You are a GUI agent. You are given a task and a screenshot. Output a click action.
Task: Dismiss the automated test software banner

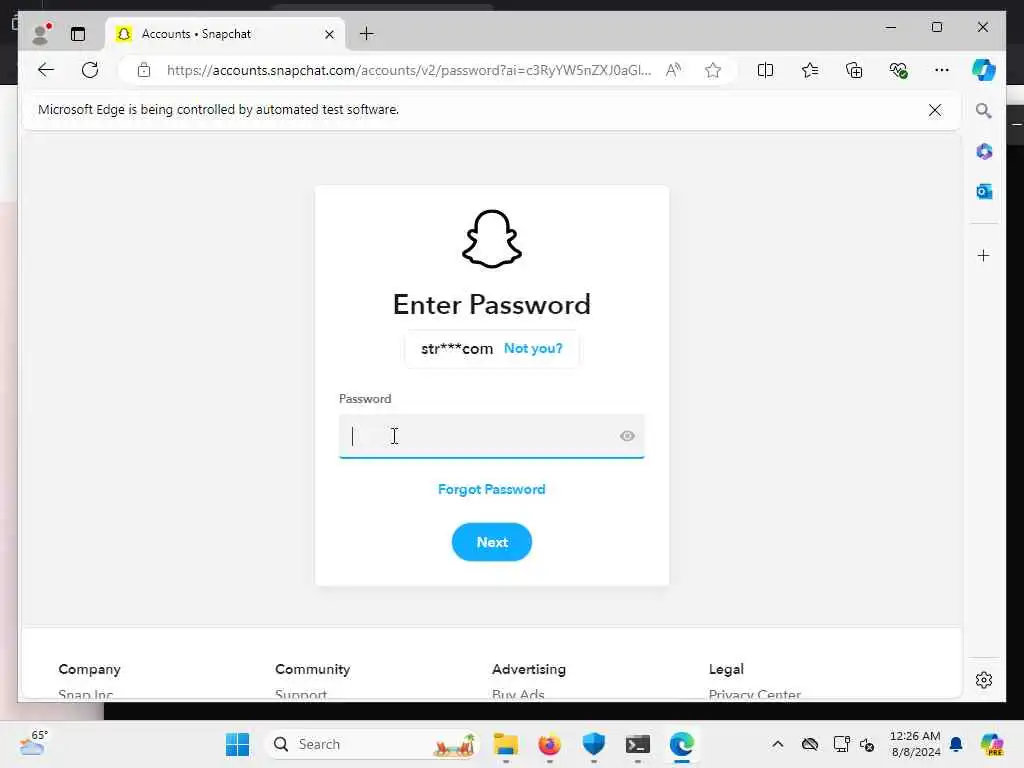click(935, 110)
